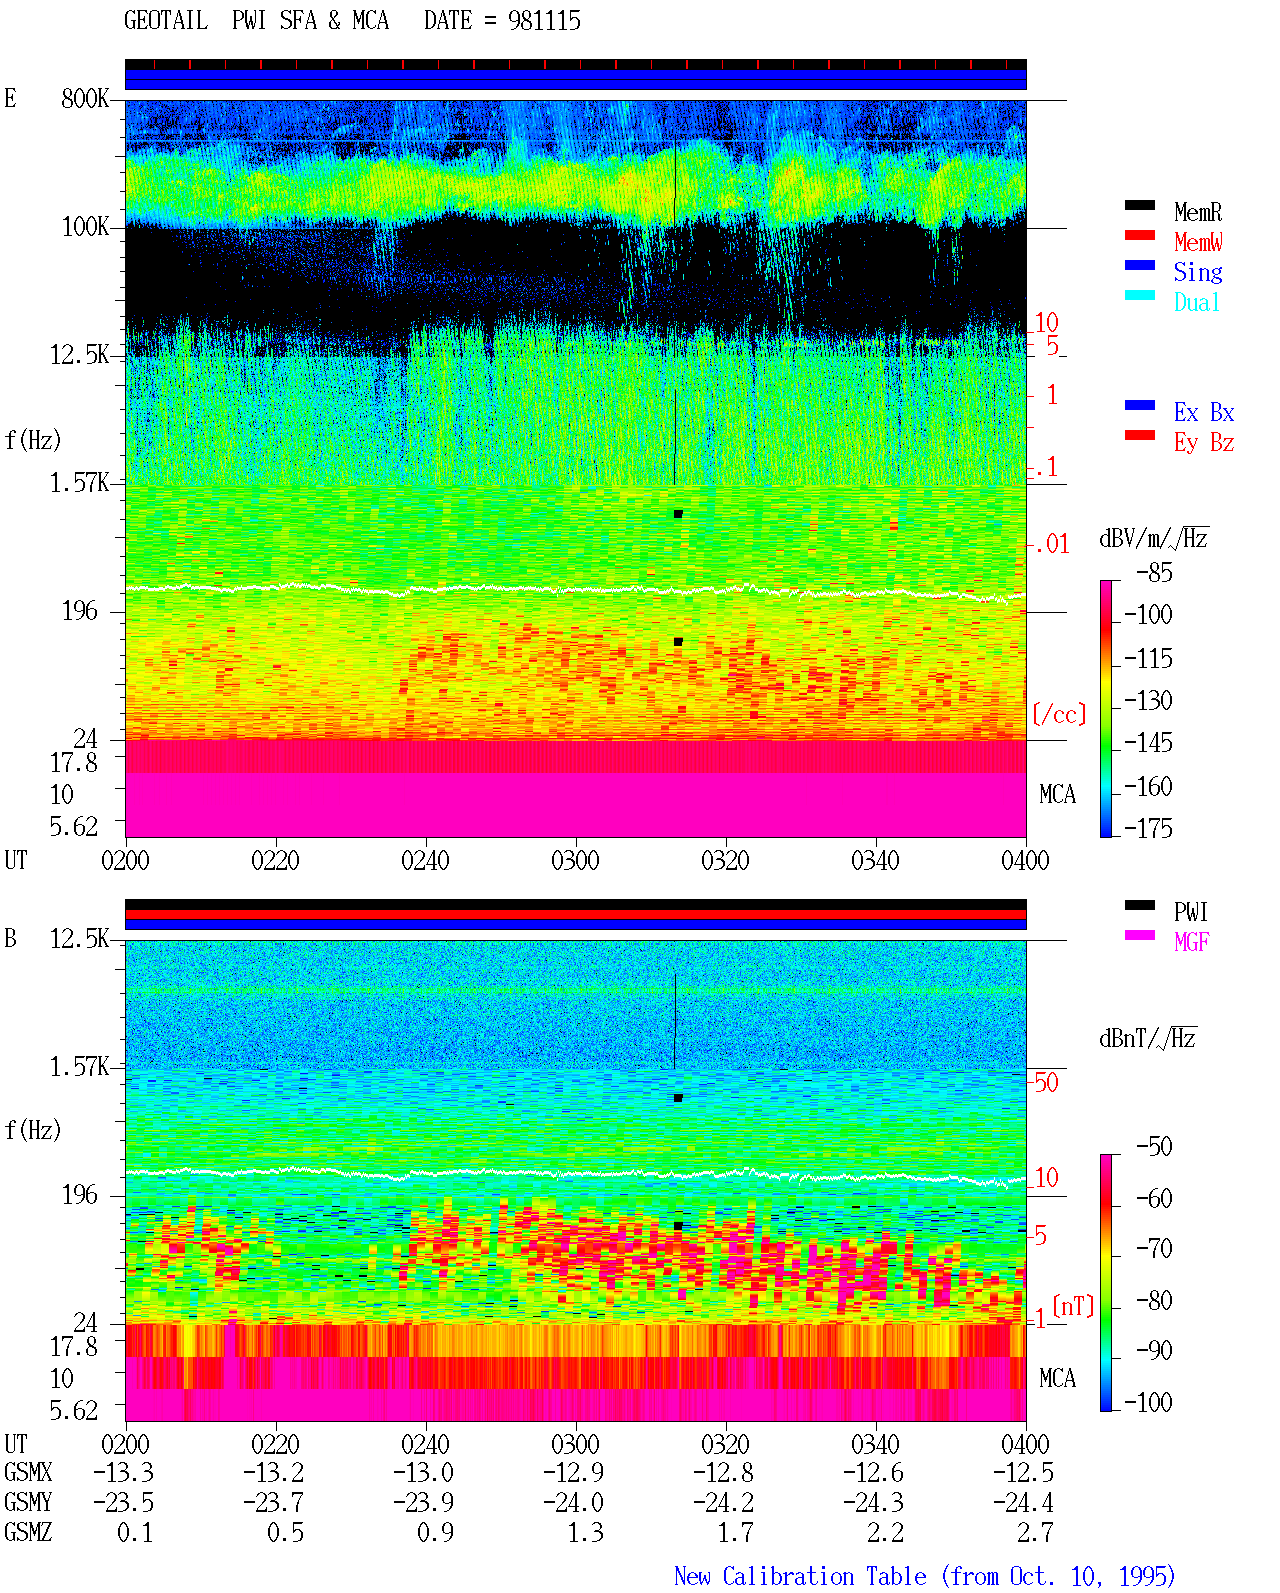This screenshot has height=1593, width=1280.
Task: Select the red '[/cc]' density unit label
Action: [x=1059, y=714]
